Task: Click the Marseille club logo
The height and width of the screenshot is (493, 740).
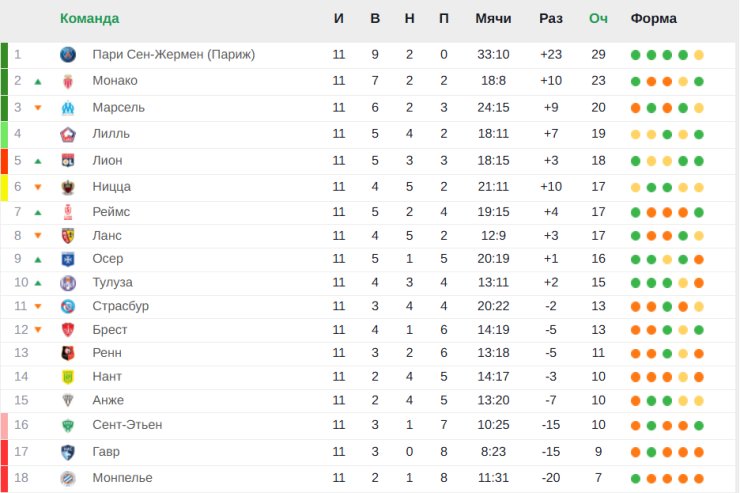Action: 68,108
